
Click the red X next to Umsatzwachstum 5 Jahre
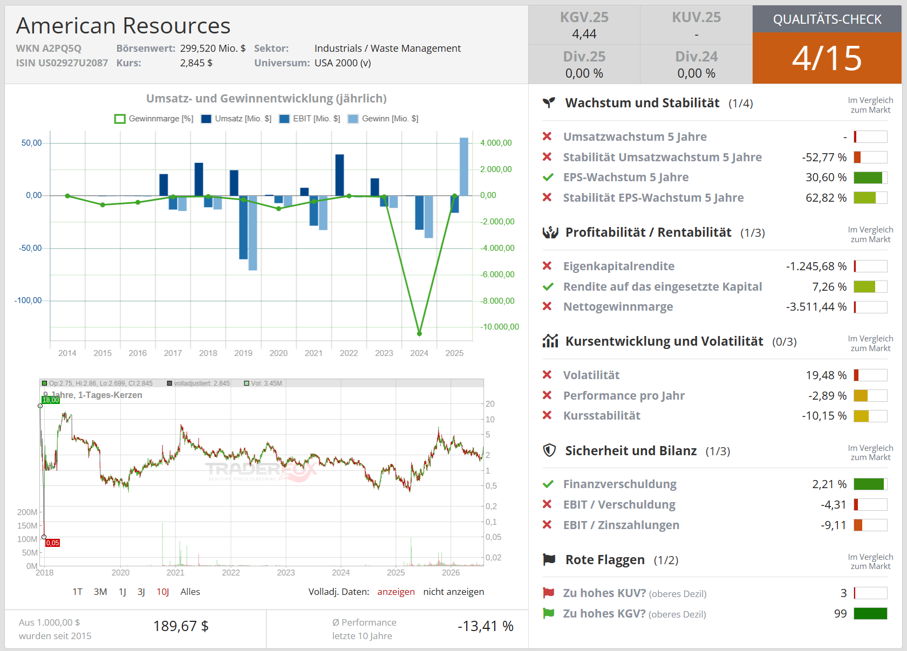pos(547,137)
